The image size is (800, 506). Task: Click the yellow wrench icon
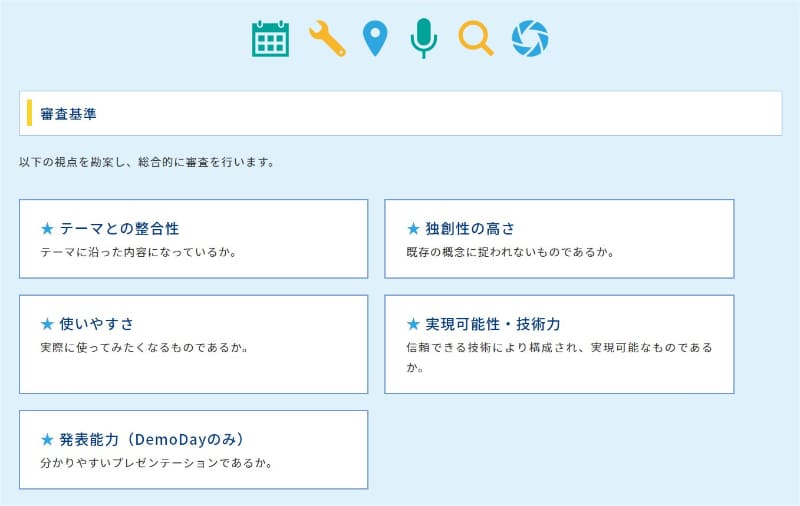327,38
